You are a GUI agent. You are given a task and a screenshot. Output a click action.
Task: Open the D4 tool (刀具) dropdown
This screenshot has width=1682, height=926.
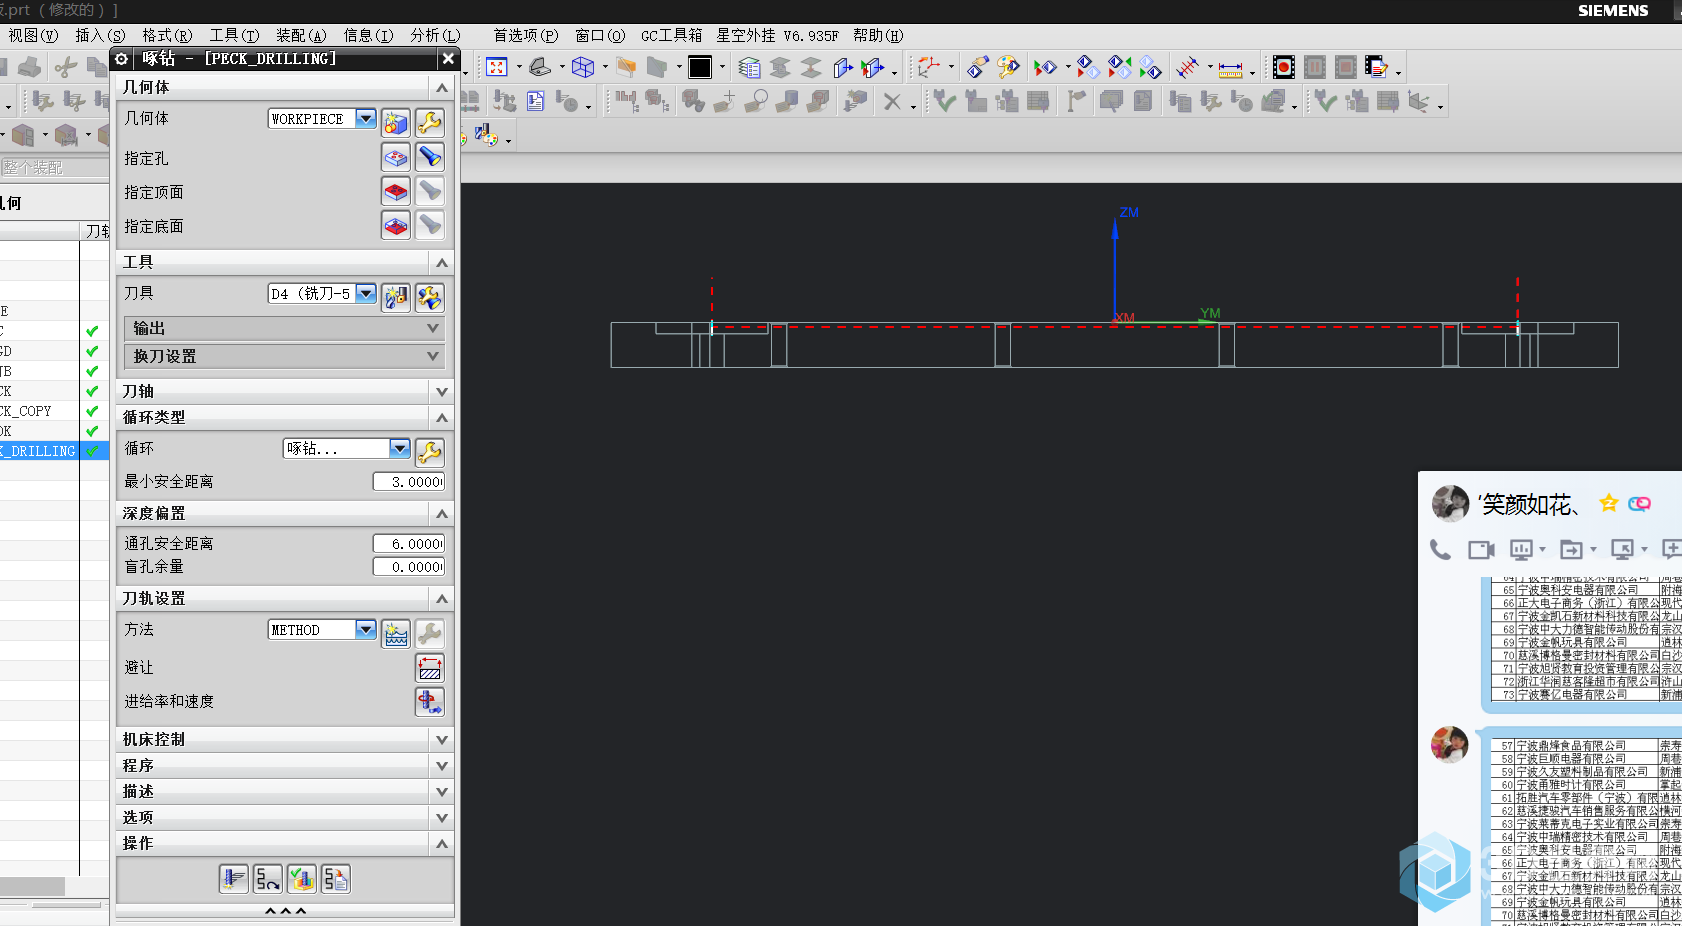[366, 294]
